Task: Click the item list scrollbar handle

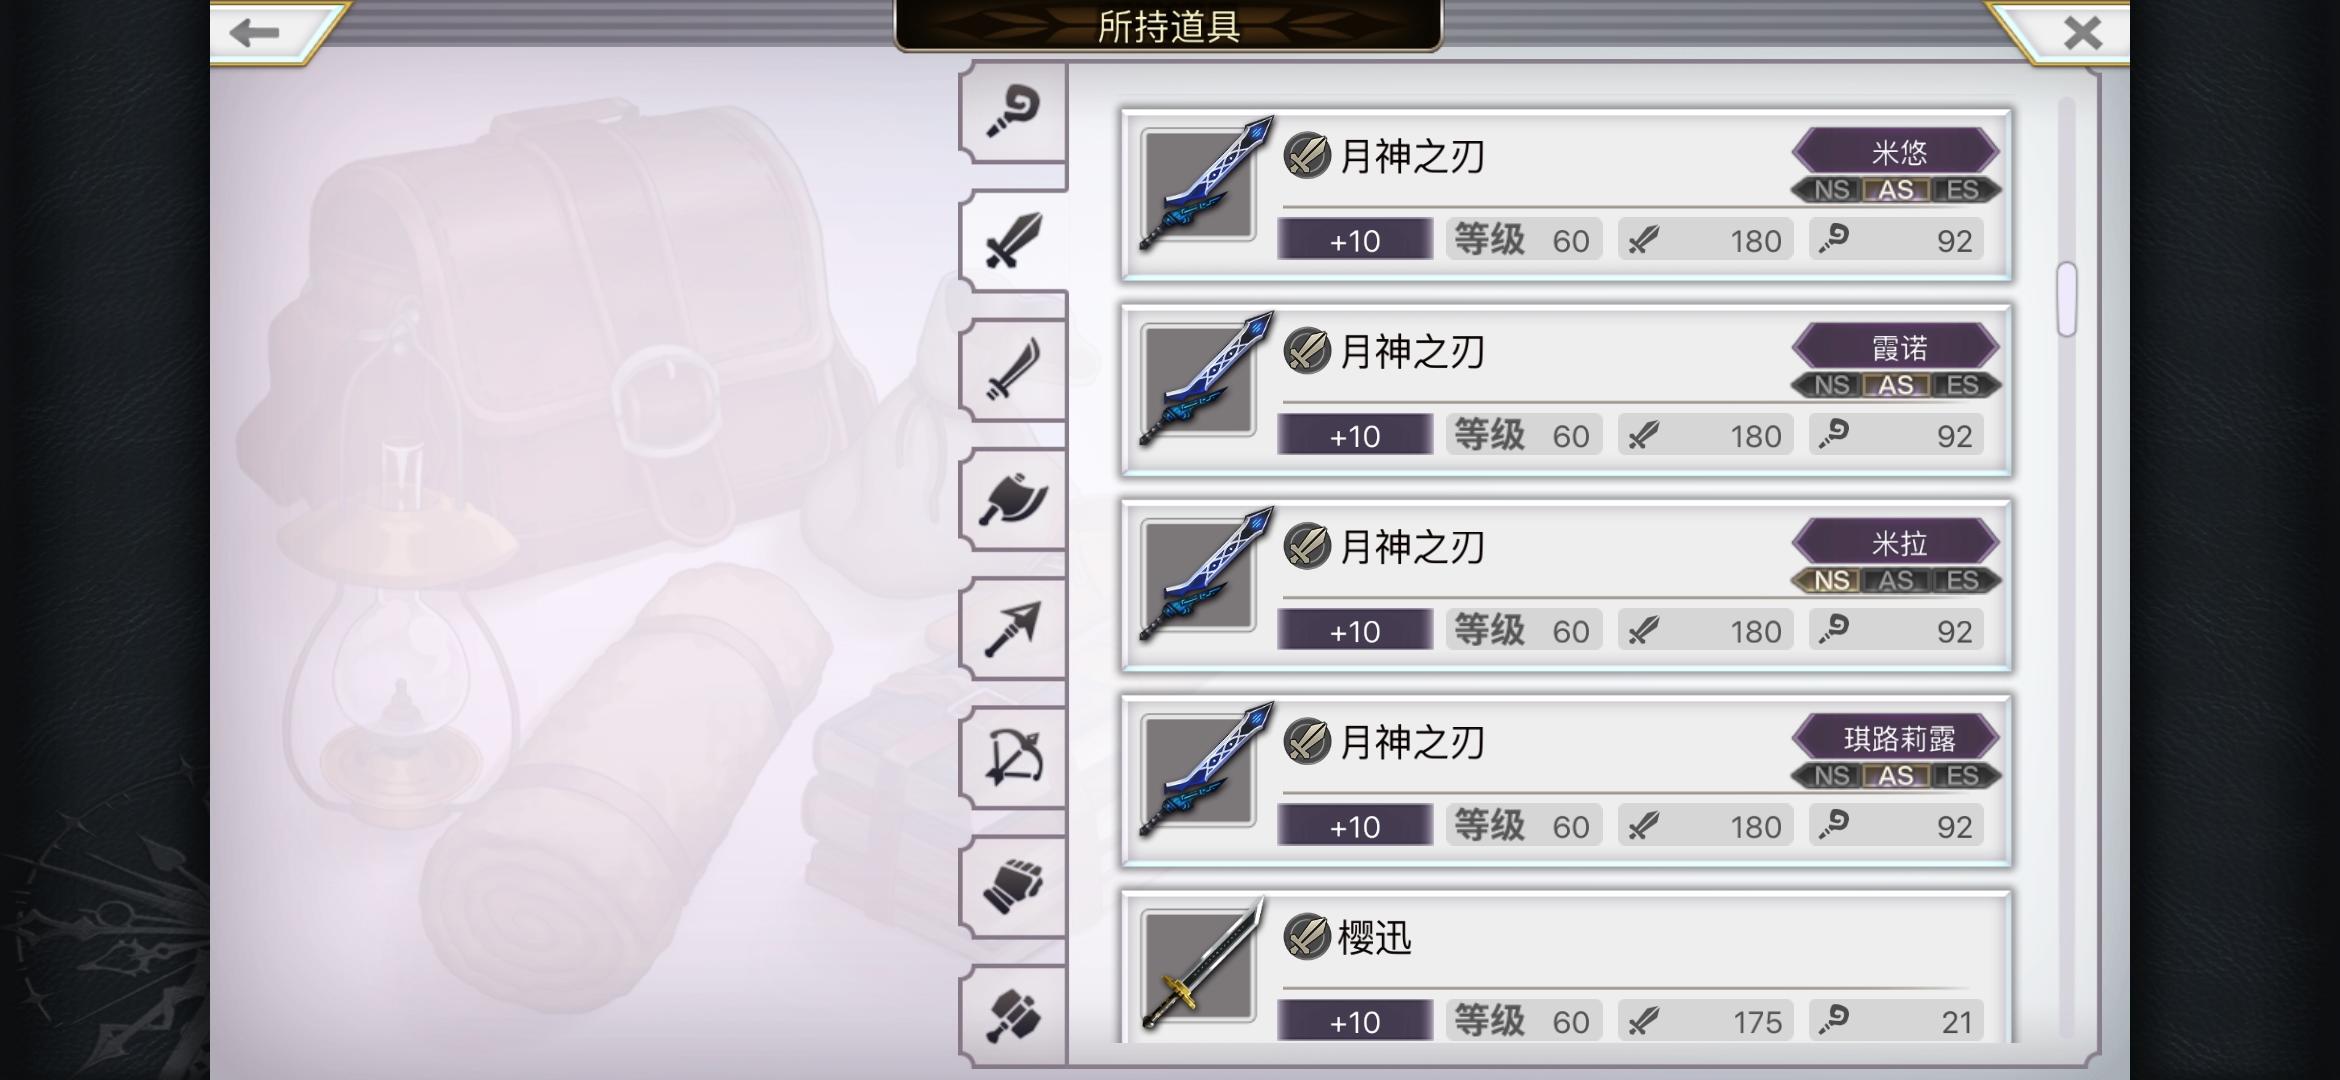Action: tap(2066, 299)
